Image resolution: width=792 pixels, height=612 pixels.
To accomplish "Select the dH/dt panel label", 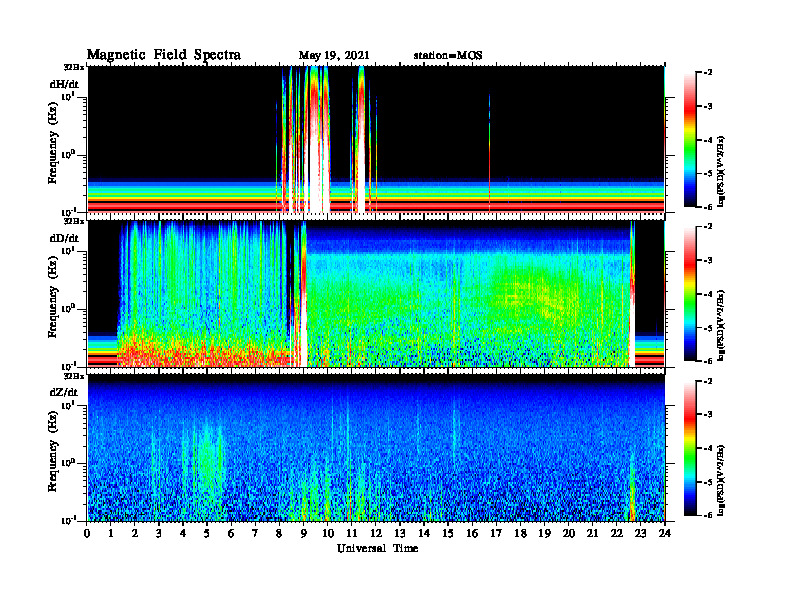I will tap(64, 84).
